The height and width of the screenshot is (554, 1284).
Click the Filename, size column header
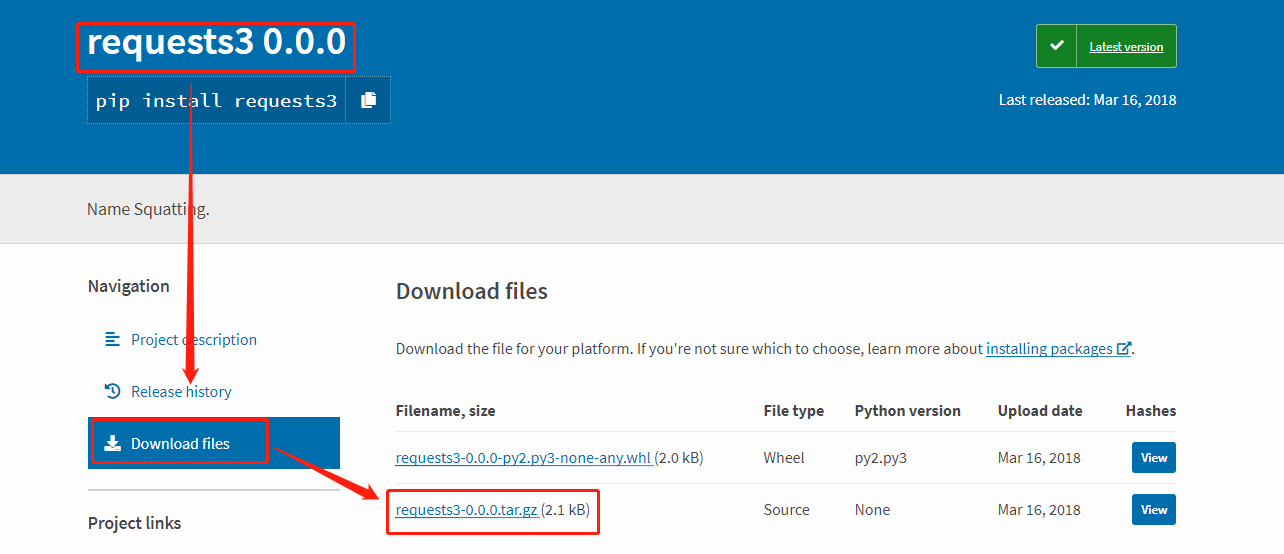(x=445, y=411)
